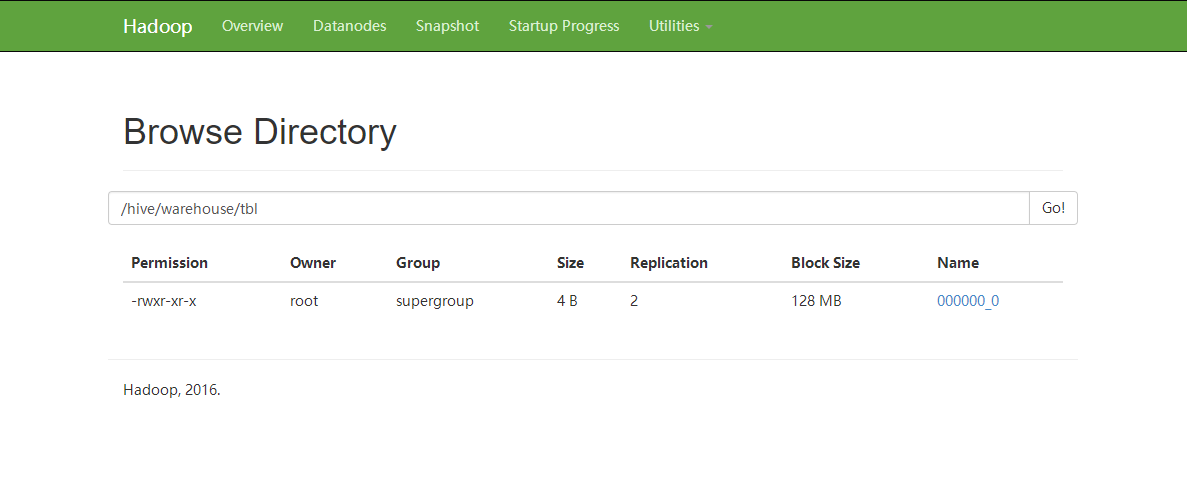Image resolution: width=1187 pixels, height=499 pixels.
Task: Open the Overview tab
Action: 252,26
